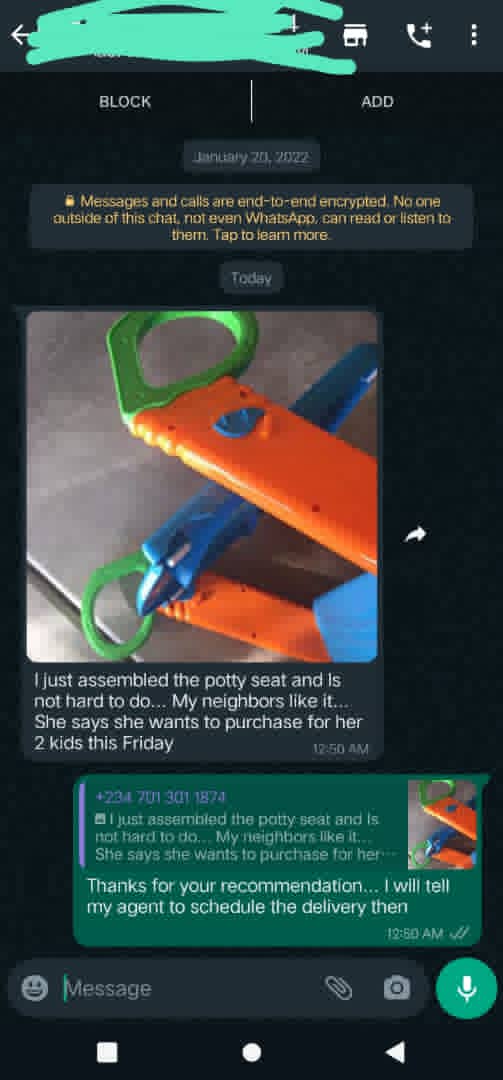The width and height of the screenshot is (503, 1080).
Task: Add this number to contacts
Action: 377,102
